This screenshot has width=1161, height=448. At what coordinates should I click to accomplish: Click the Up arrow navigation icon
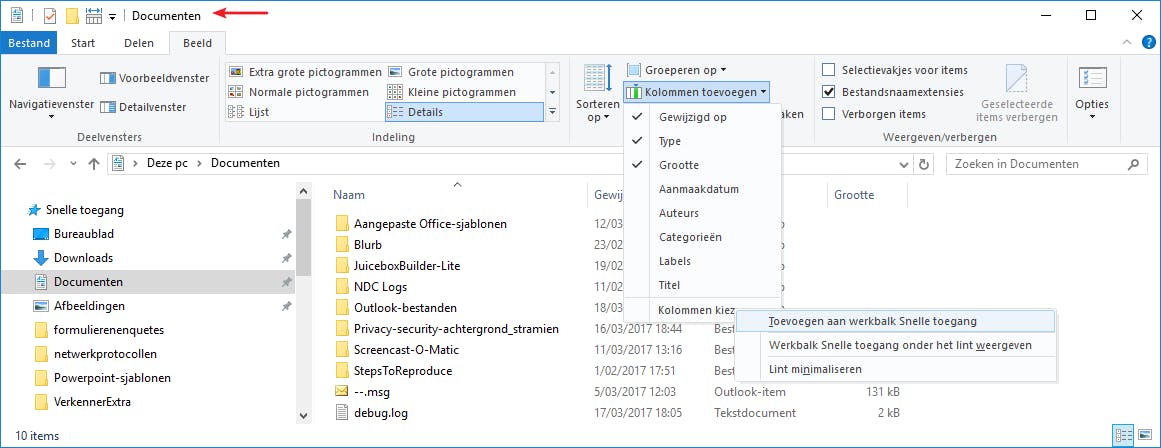pos(94,163)
